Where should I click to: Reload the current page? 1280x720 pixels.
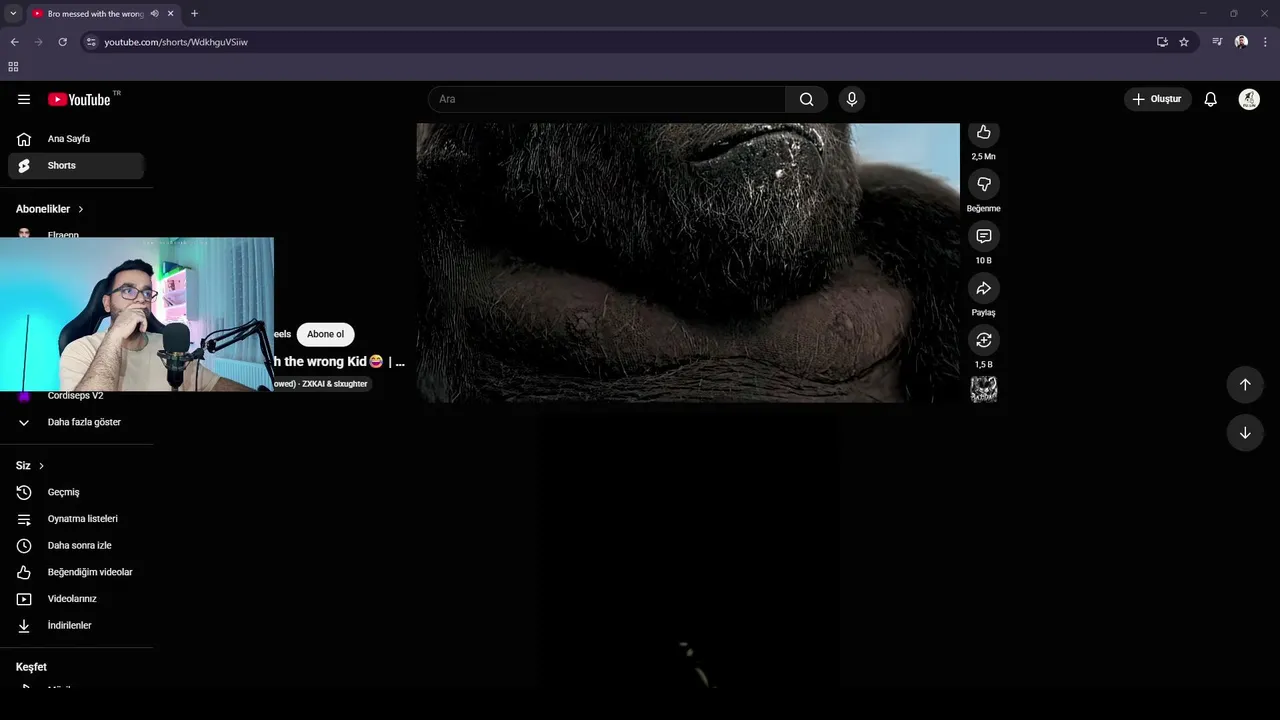click(x=62, y=42)
